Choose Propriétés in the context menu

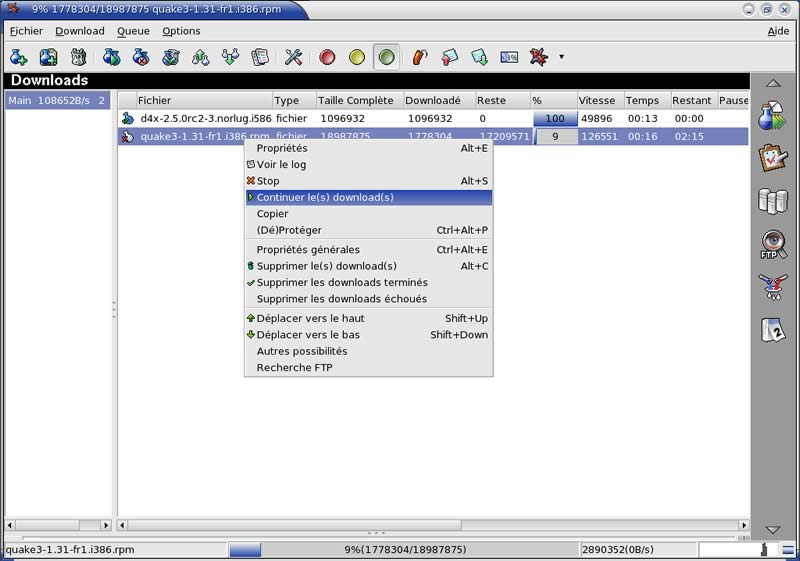[x=368, y=148]
